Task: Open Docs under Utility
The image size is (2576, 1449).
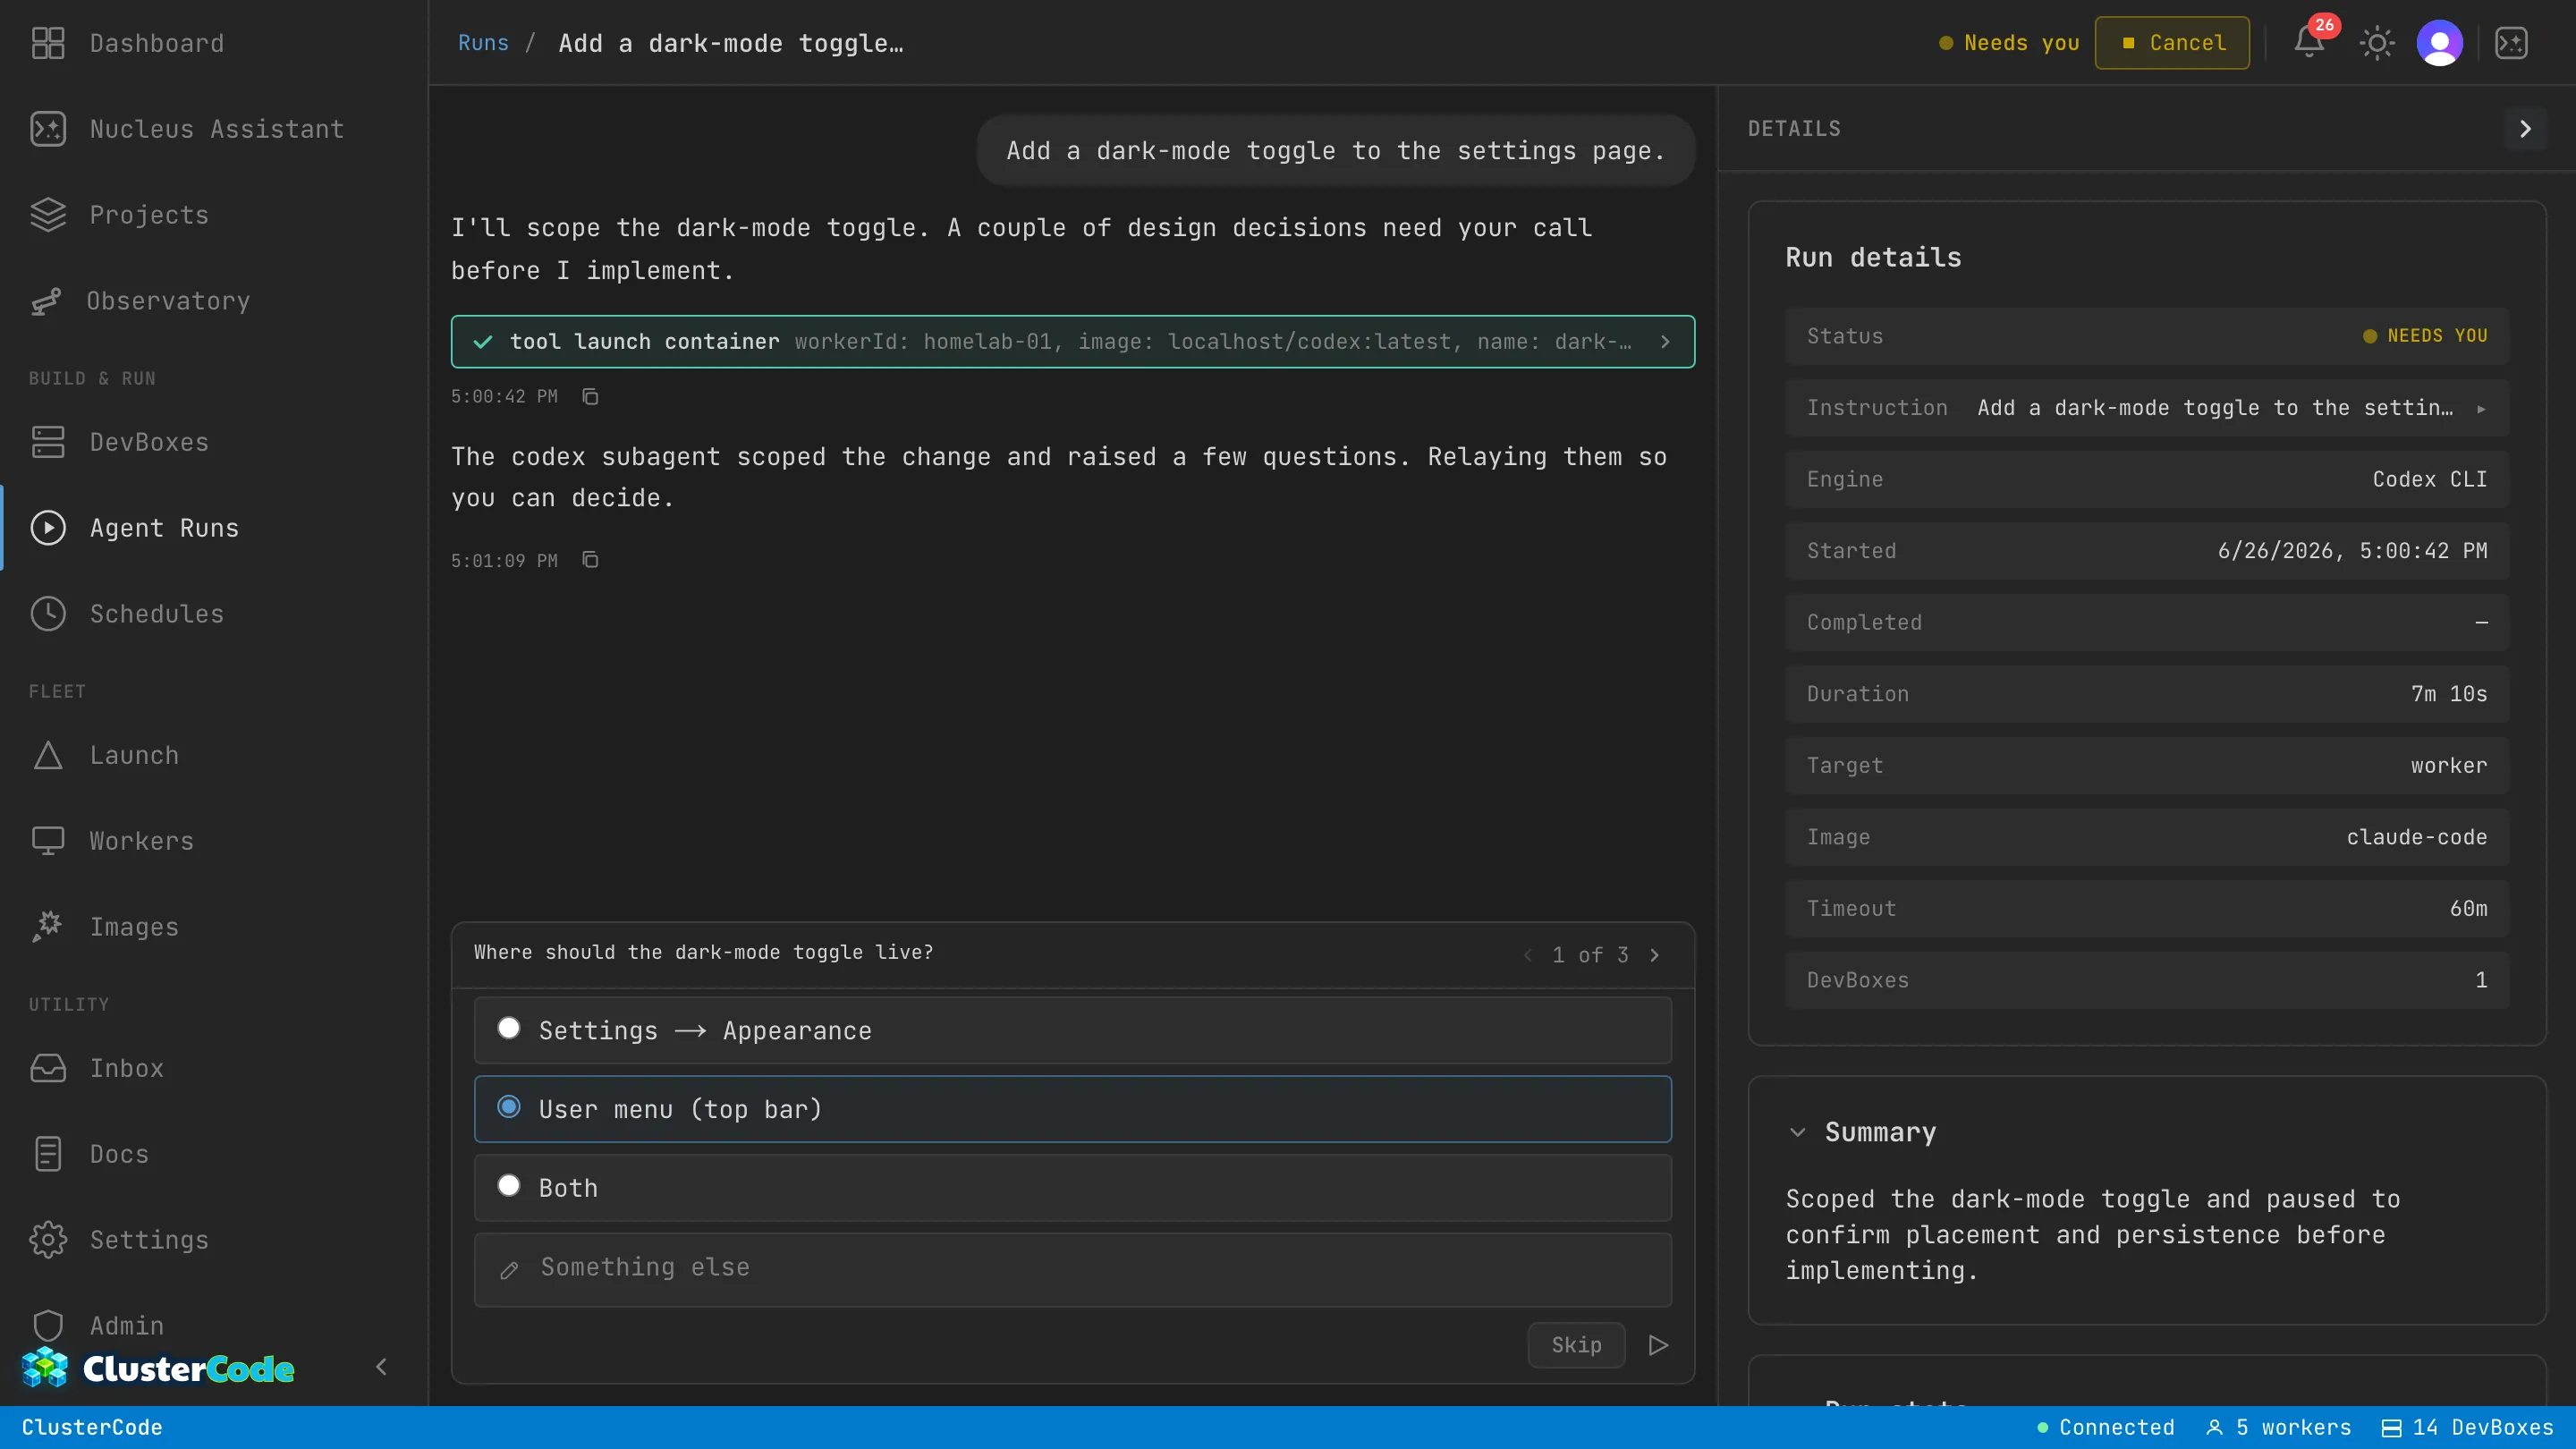Action: pos(119,1154)
